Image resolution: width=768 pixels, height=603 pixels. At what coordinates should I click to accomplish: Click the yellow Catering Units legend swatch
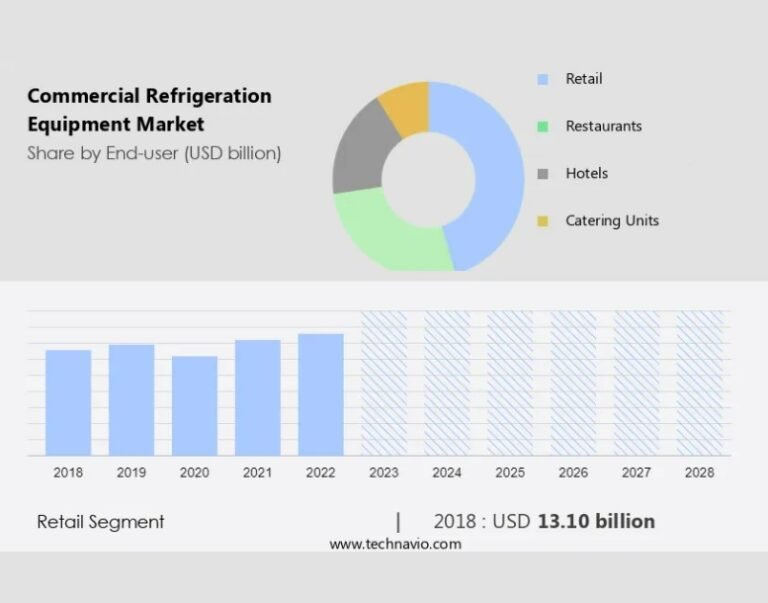pyautogui.click(x=543, y=221)
